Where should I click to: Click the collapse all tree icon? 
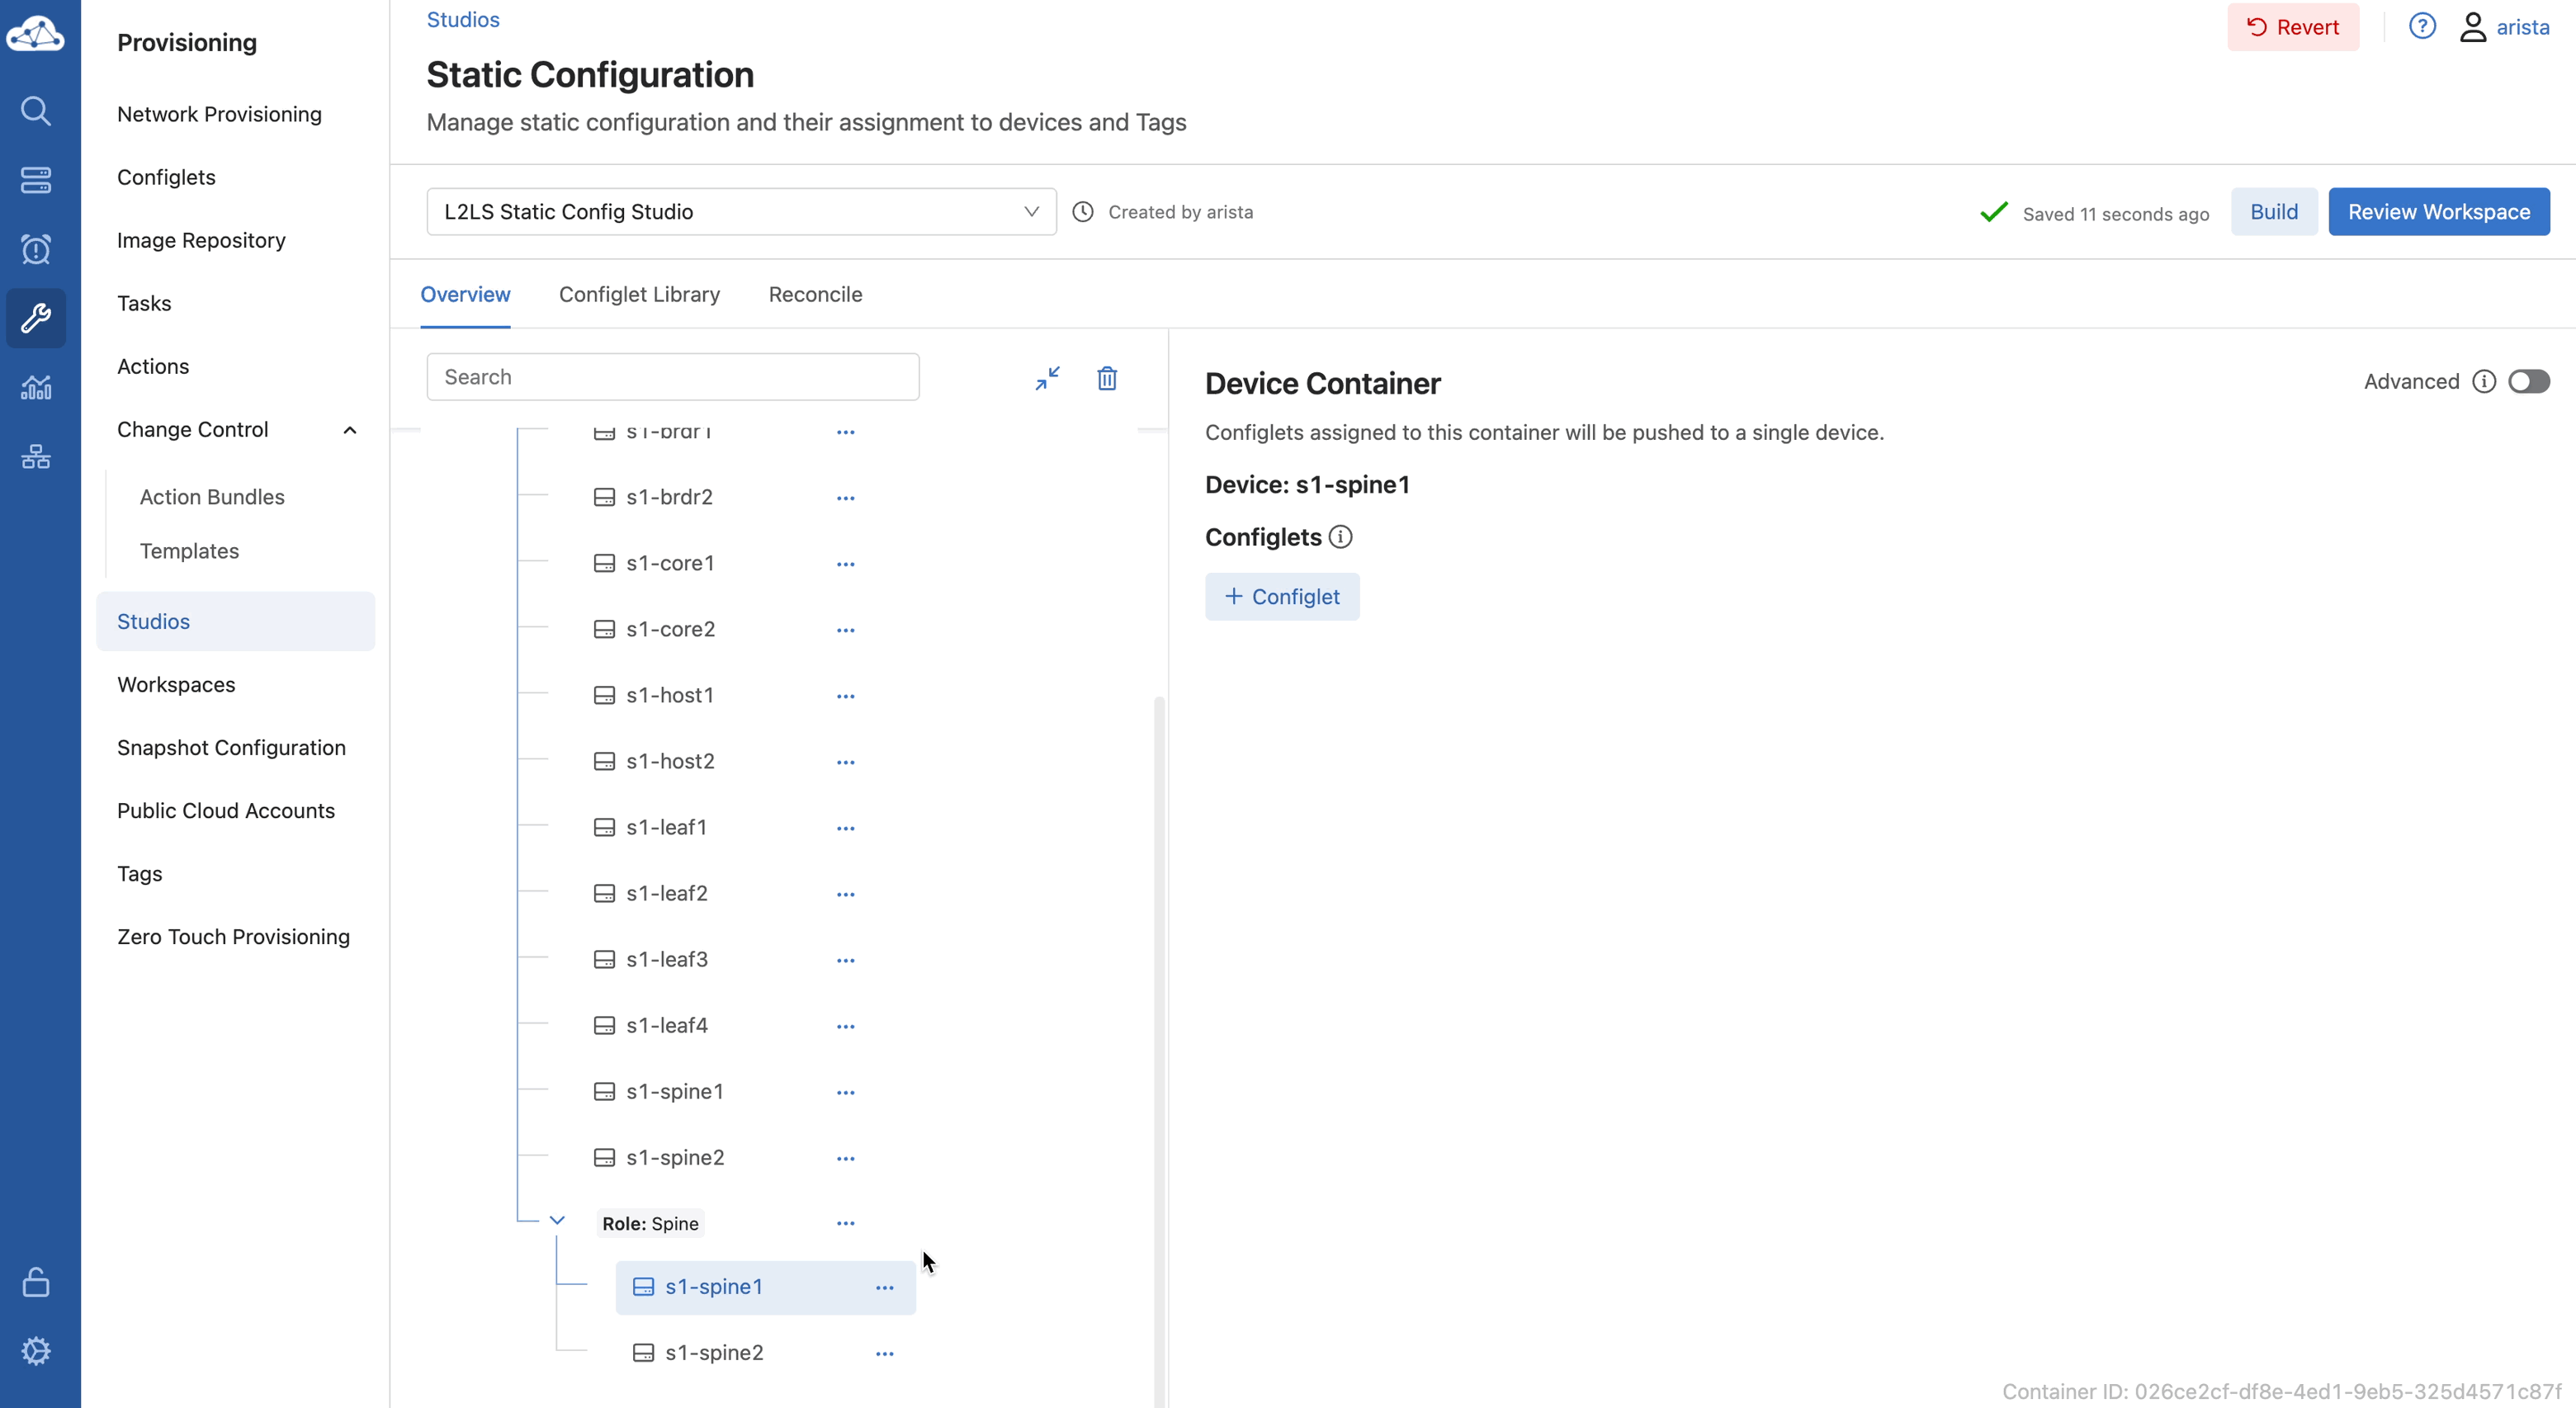coord(1047,378)
